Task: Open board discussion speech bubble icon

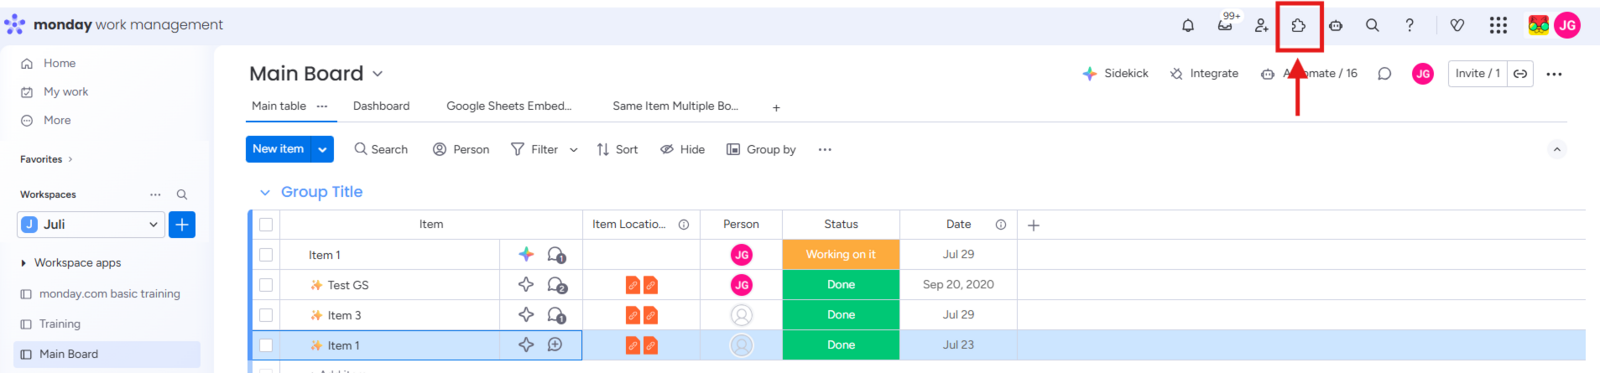Action: coord(1384,73)
